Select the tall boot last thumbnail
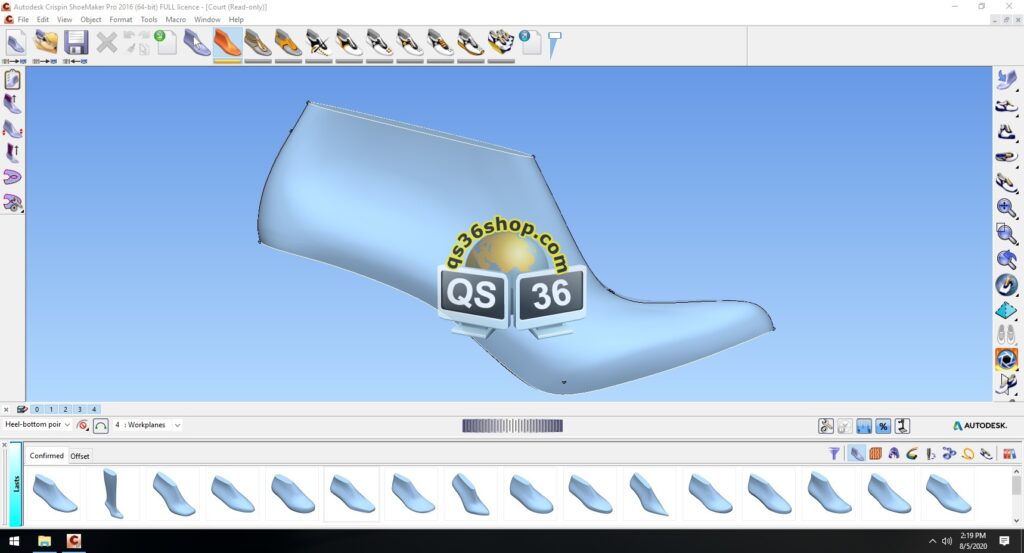 (113, 494)
